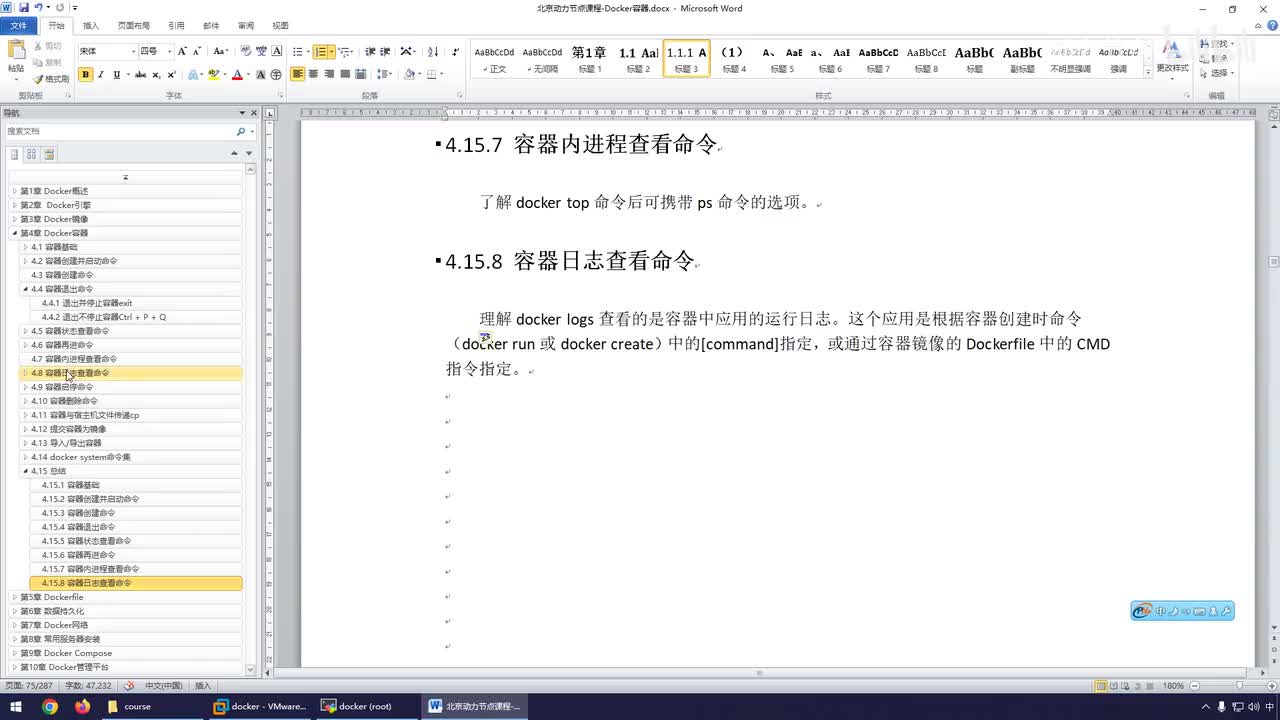Screen dimensions: 1280x720
Task: Click the Strikethrough (abc) icon
Action: tap(140, 75)
